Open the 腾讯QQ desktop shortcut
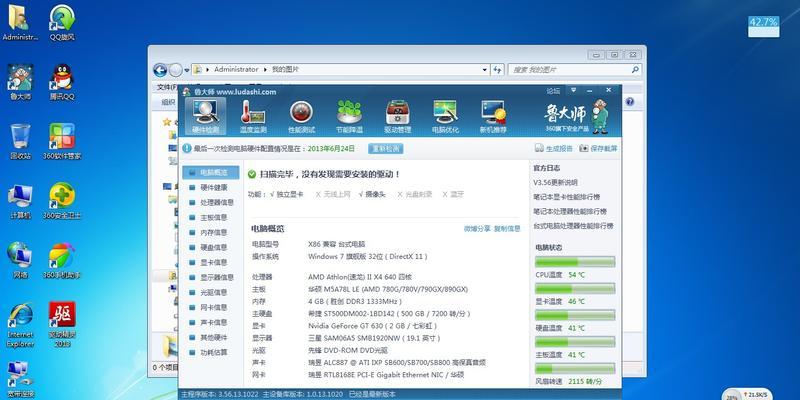800x400 pixels. coord(62,82)
